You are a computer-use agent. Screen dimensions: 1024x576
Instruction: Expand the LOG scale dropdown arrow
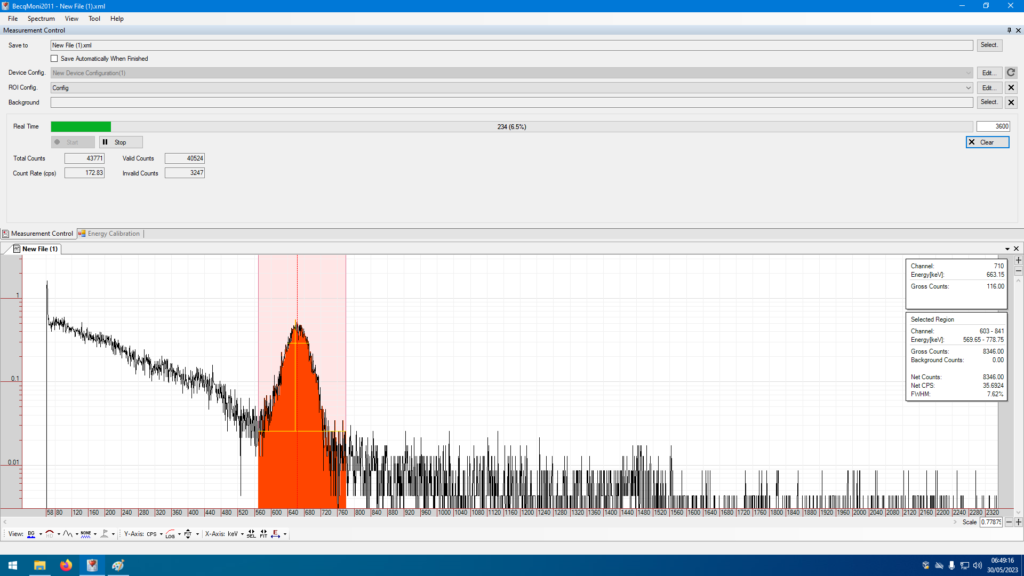pyautogui.click(x=179, y=534)
